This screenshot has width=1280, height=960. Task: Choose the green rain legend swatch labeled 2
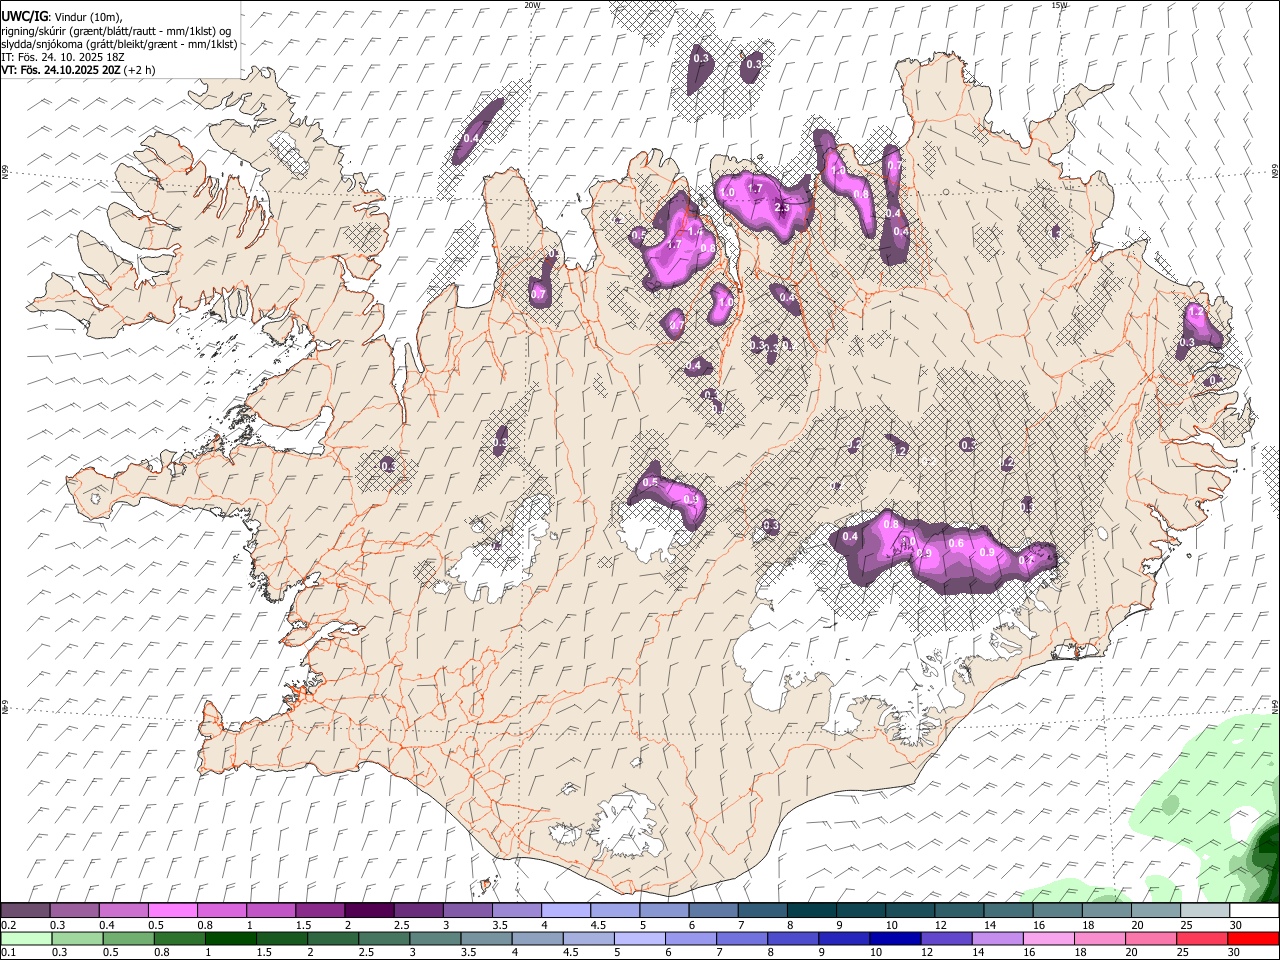332,938
